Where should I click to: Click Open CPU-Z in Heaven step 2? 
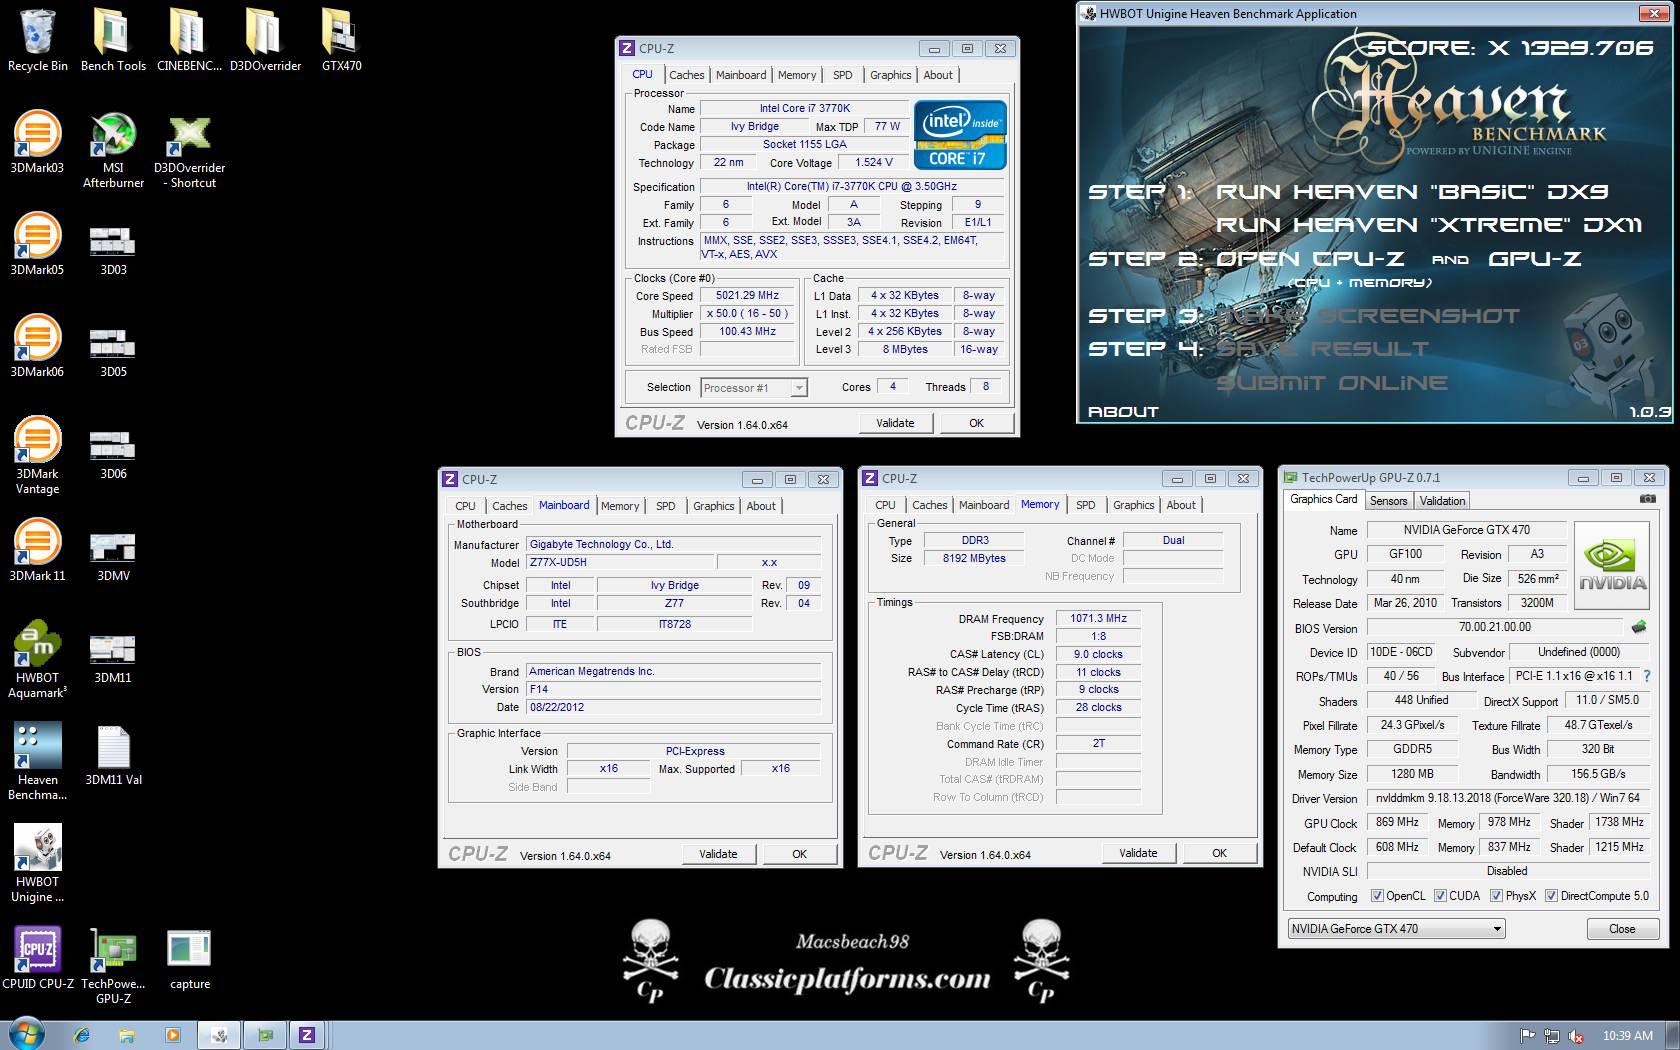[1310, 259]
